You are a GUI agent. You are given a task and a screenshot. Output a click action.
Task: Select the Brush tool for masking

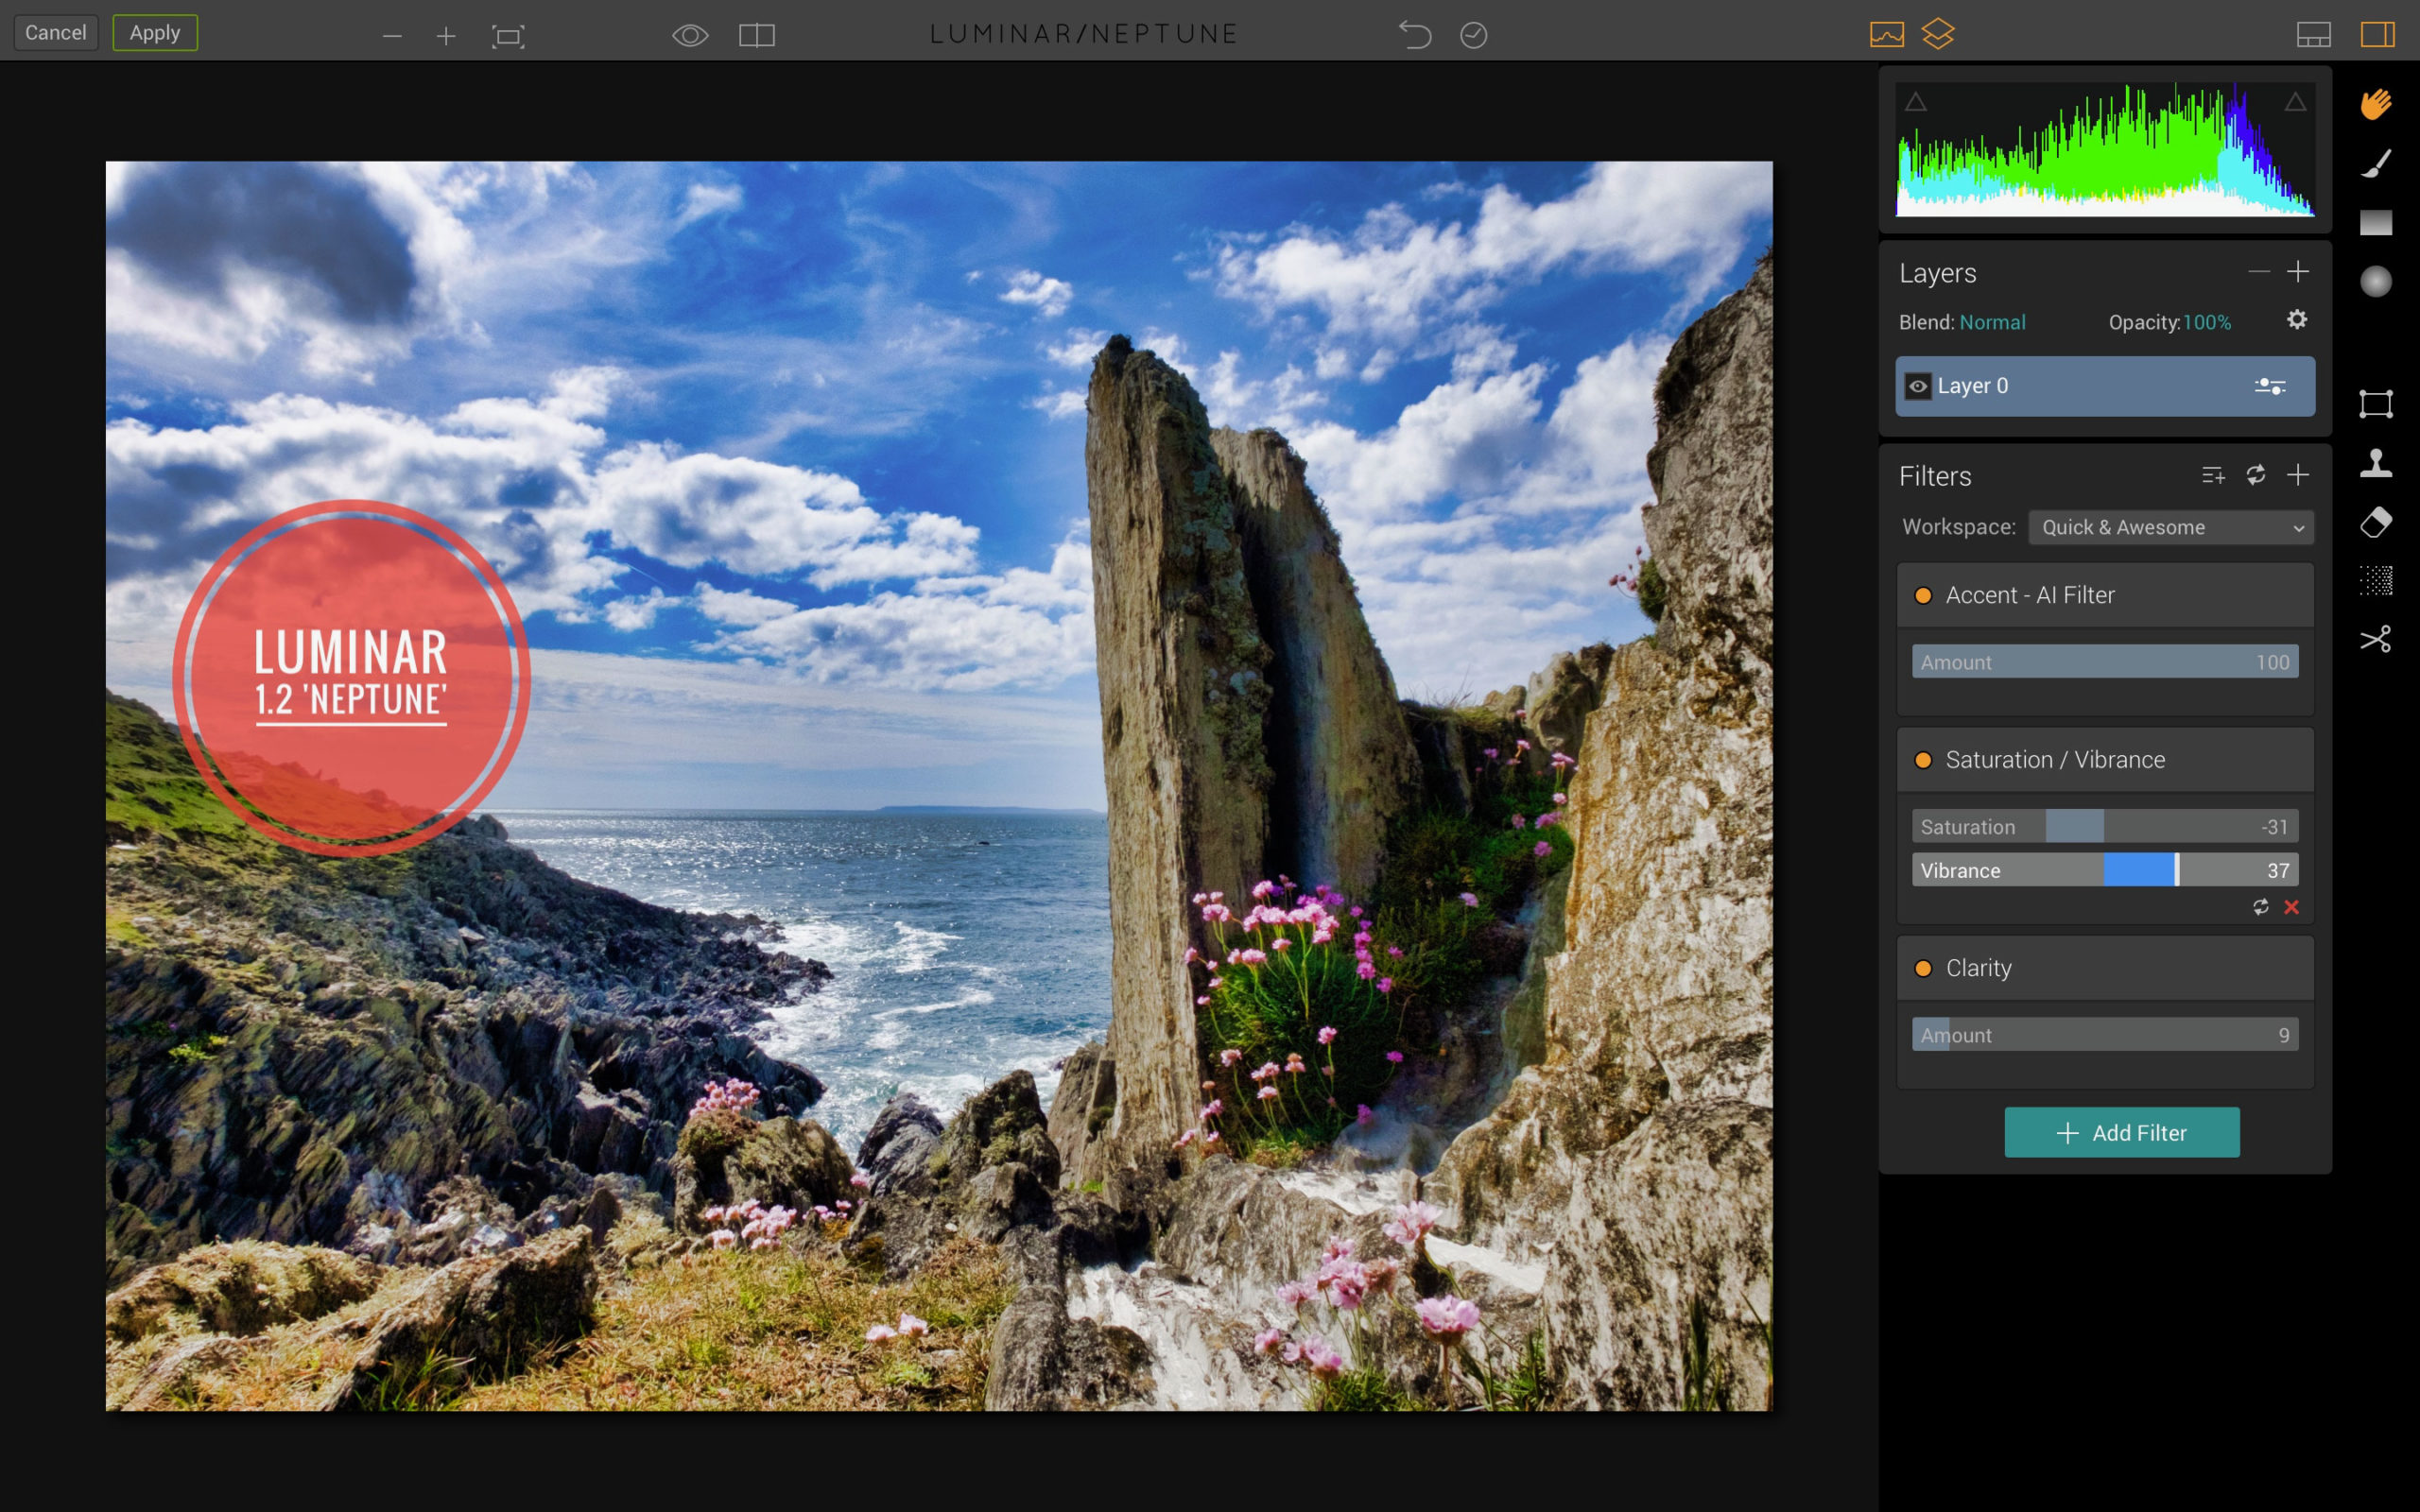click(2378, 163)
